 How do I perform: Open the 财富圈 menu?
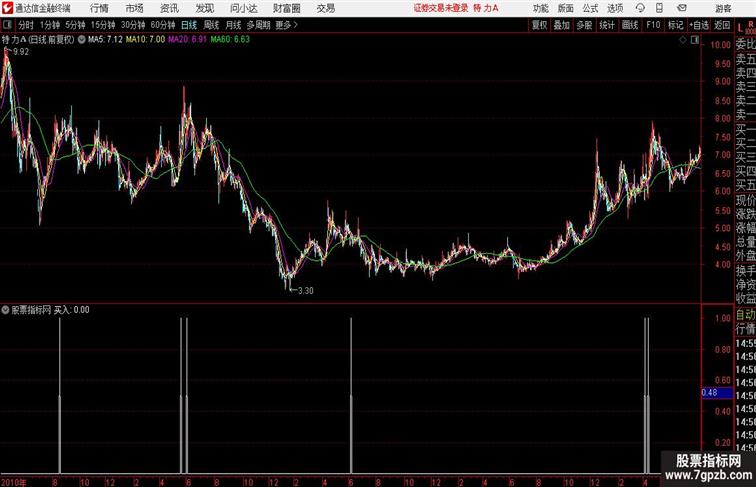coord(286,8)
